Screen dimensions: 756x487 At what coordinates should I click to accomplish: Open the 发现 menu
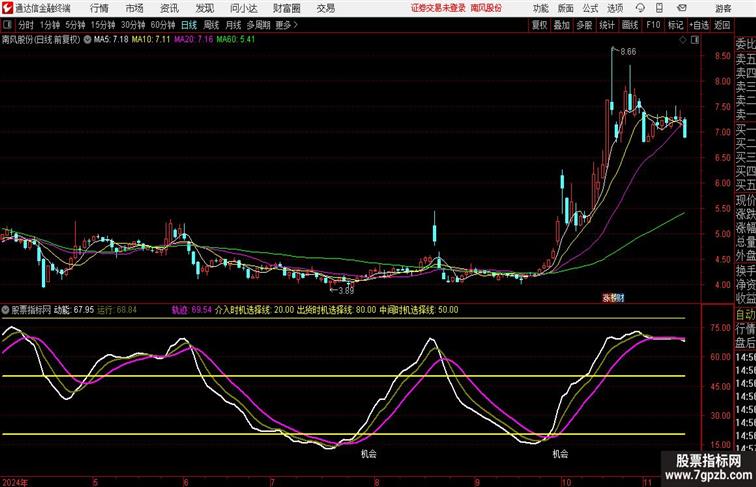coord(204,8)
